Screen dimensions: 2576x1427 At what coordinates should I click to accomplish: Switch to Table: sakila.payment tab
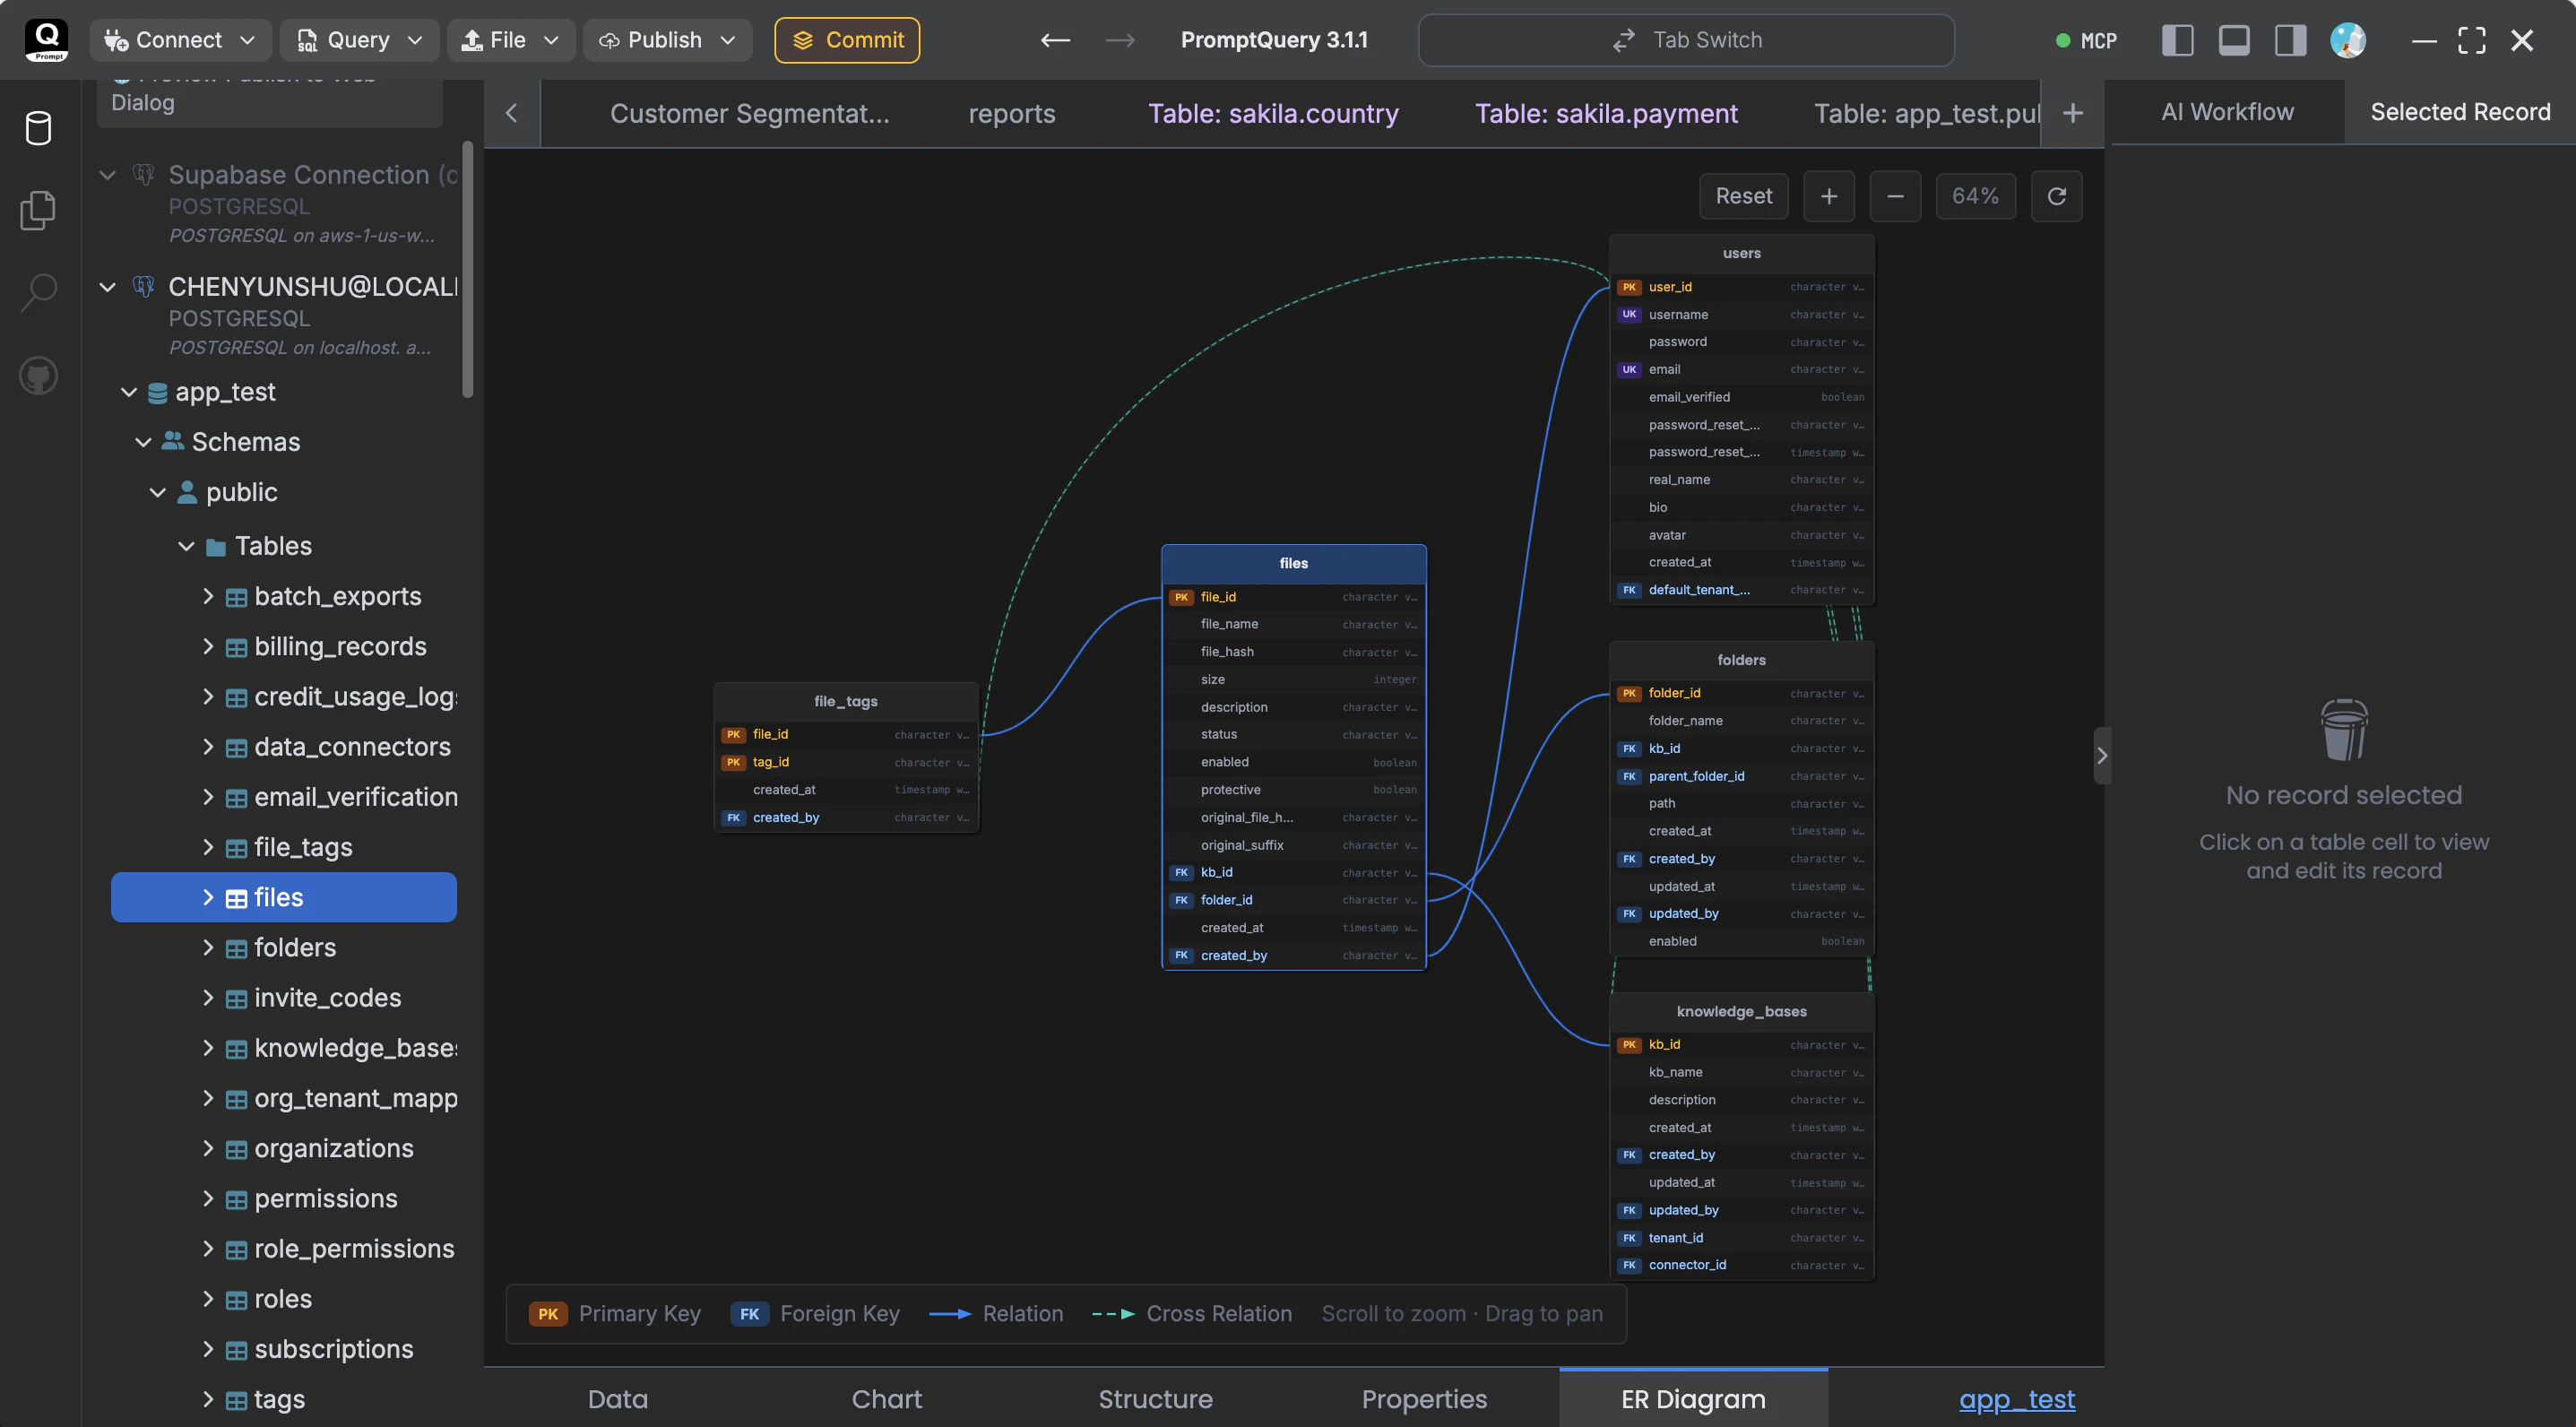coord(1606,113)
